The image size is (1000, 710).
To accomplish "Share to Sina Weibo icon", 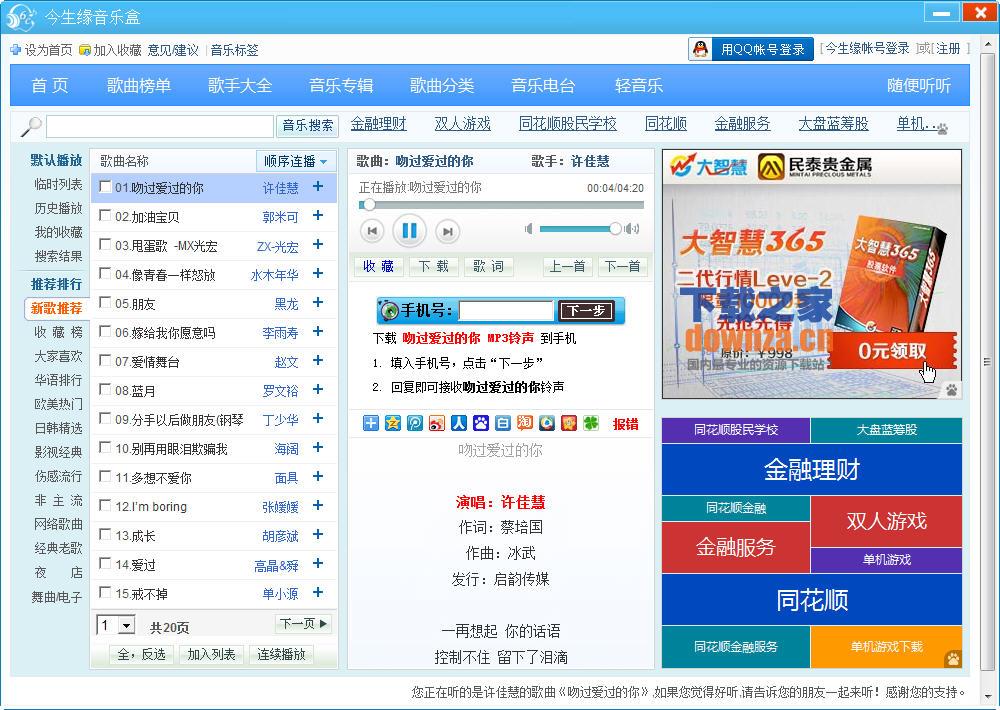I will (437, 423).
